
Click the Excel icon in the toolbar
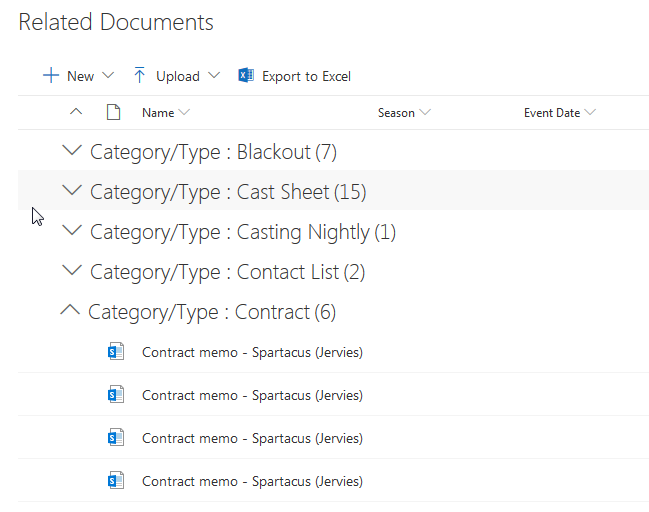click(x=246, y=76)
